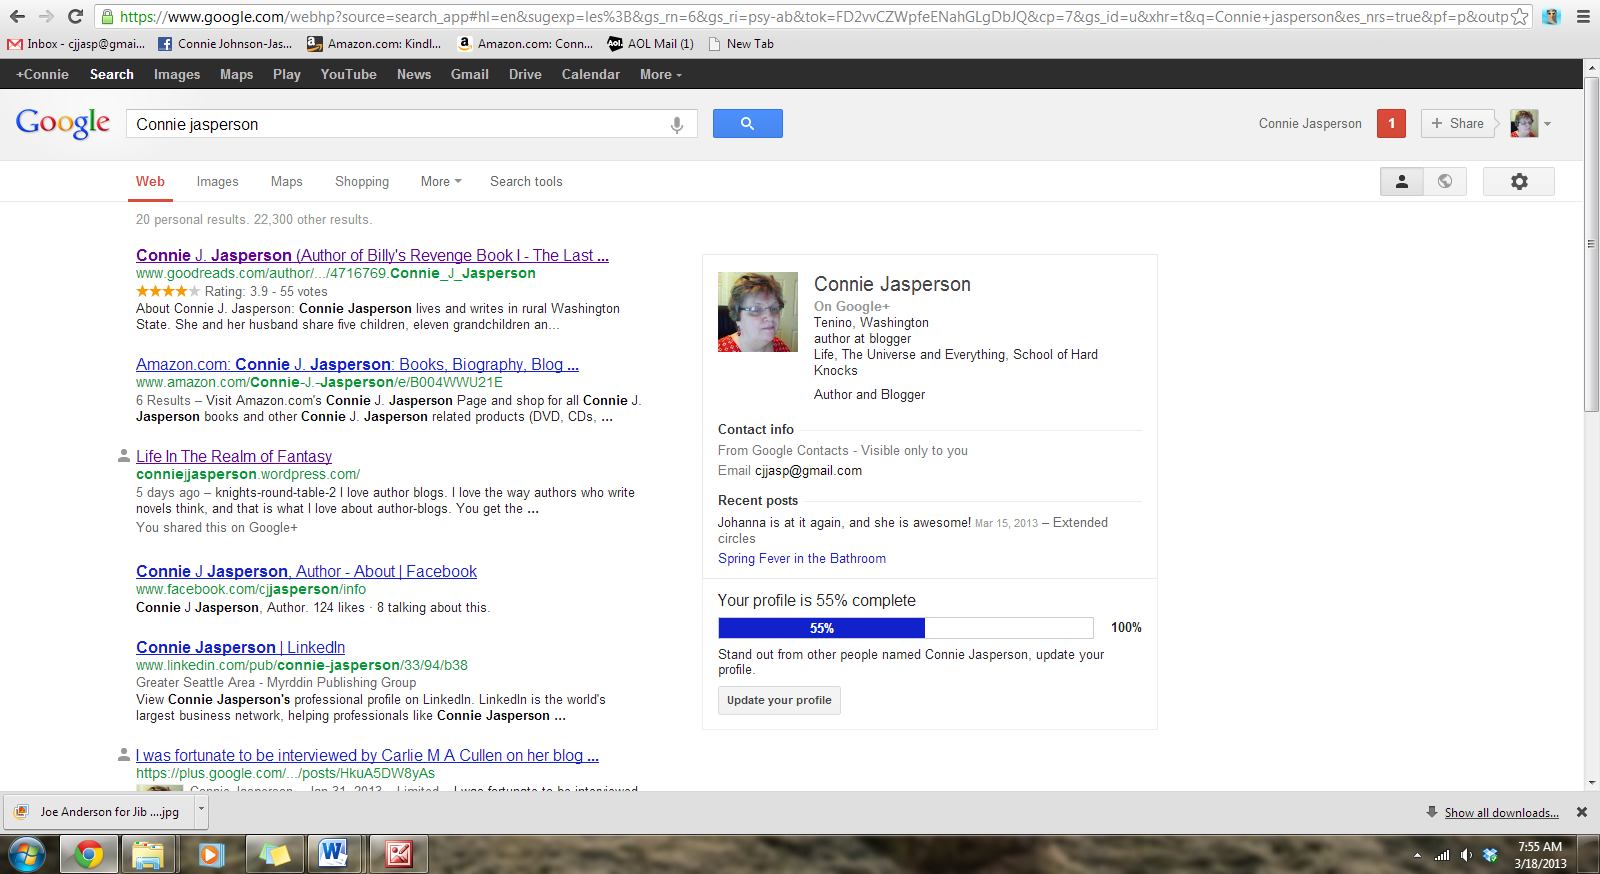
Task: Show personal results toggle
Action: pos(1402,181)
